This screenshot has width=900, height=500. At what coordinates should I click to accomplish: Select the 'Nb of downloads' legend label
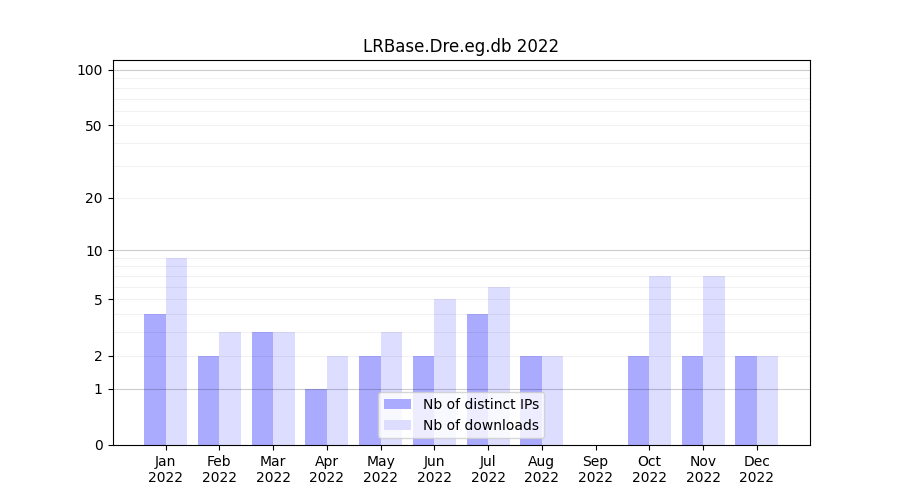pyautogui.click(x=480, y=425)
